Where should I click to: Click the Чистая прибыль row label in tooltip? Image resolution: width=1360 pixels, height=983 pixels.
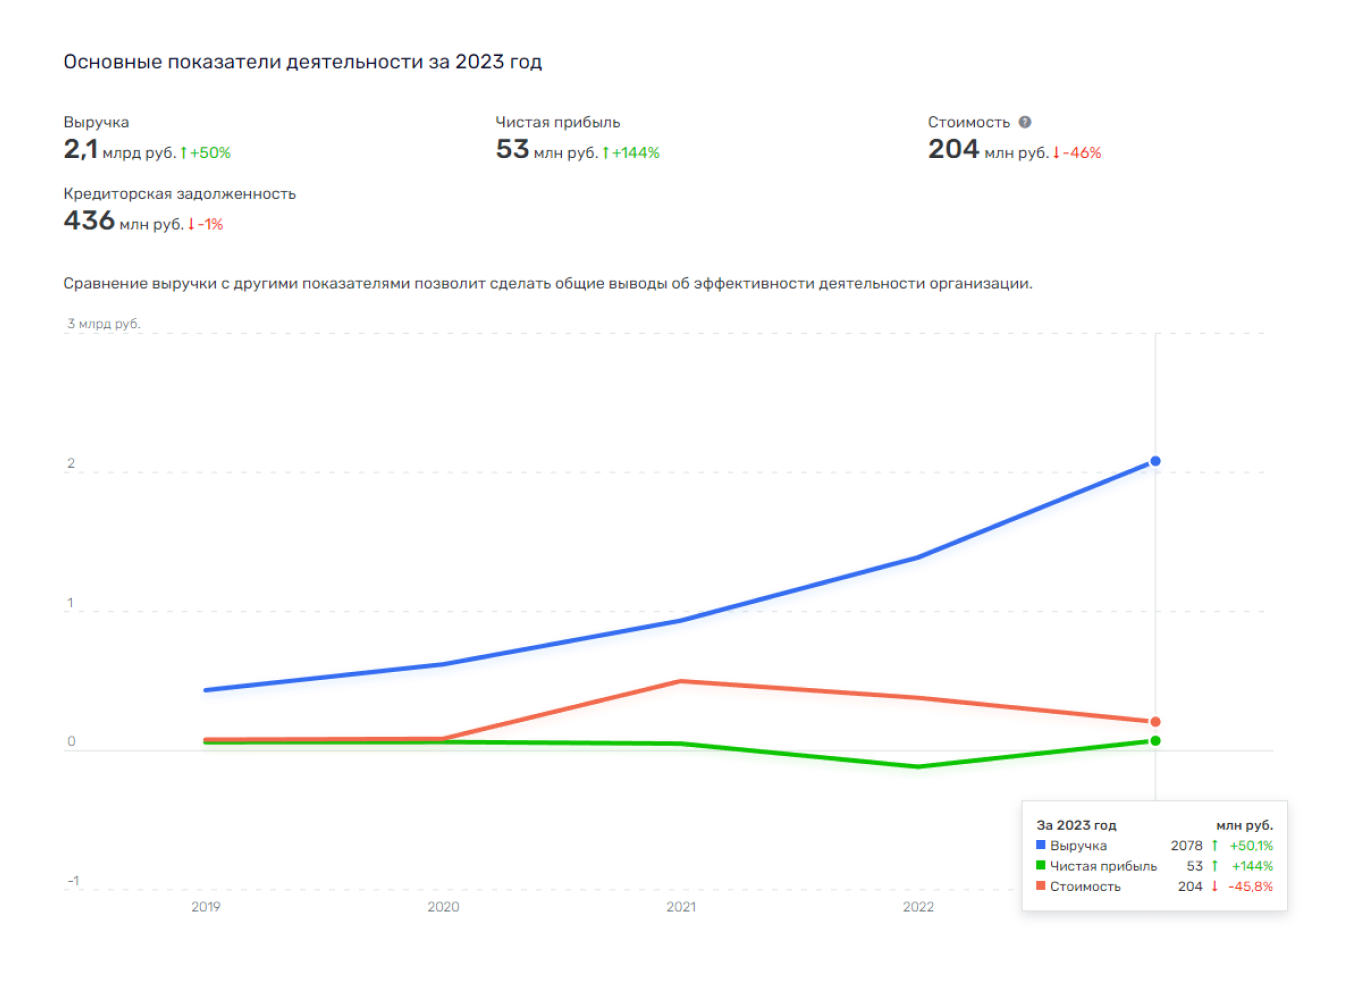tap(1103, 866)
